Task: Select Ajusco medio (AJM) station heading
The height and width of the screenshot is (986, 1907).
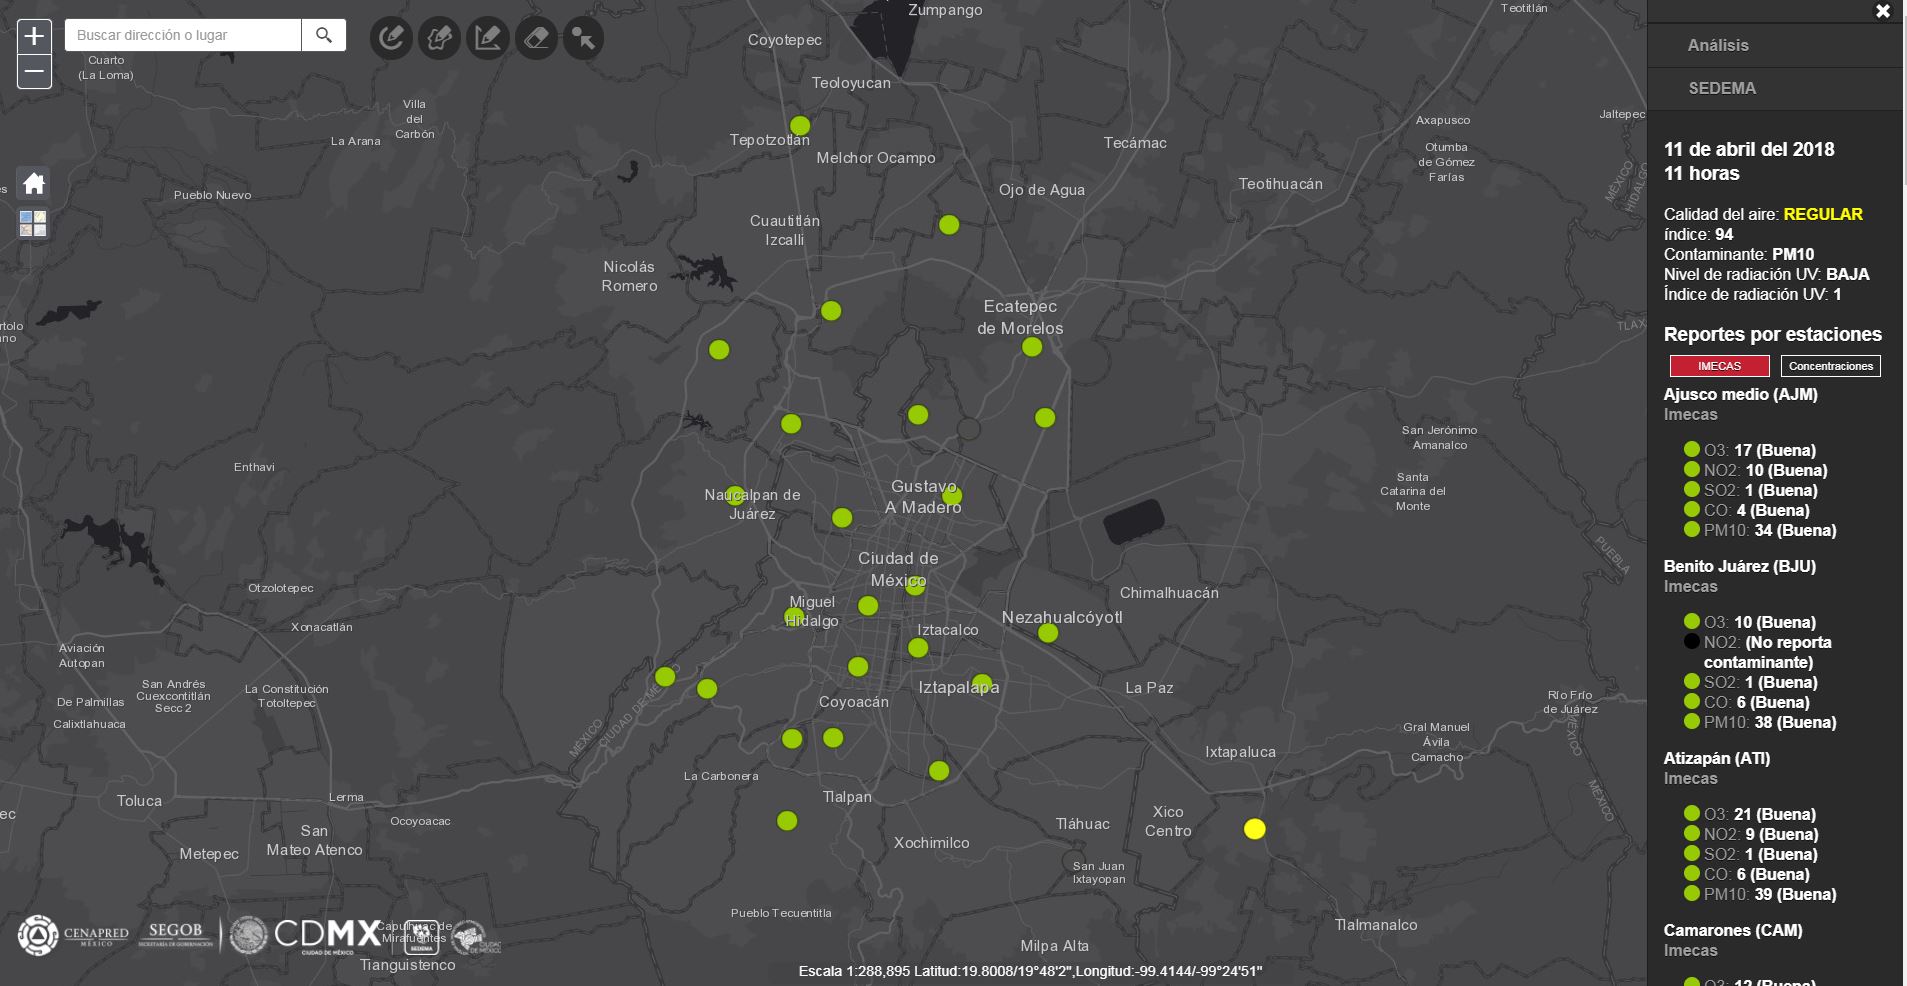Action: [x=1740, y=394]
